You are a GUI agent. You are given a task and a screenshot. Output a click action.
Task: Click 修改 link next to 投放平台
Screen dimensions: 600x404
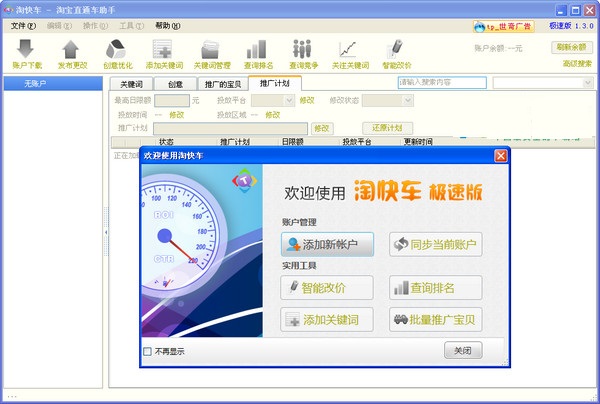[307, 101]
